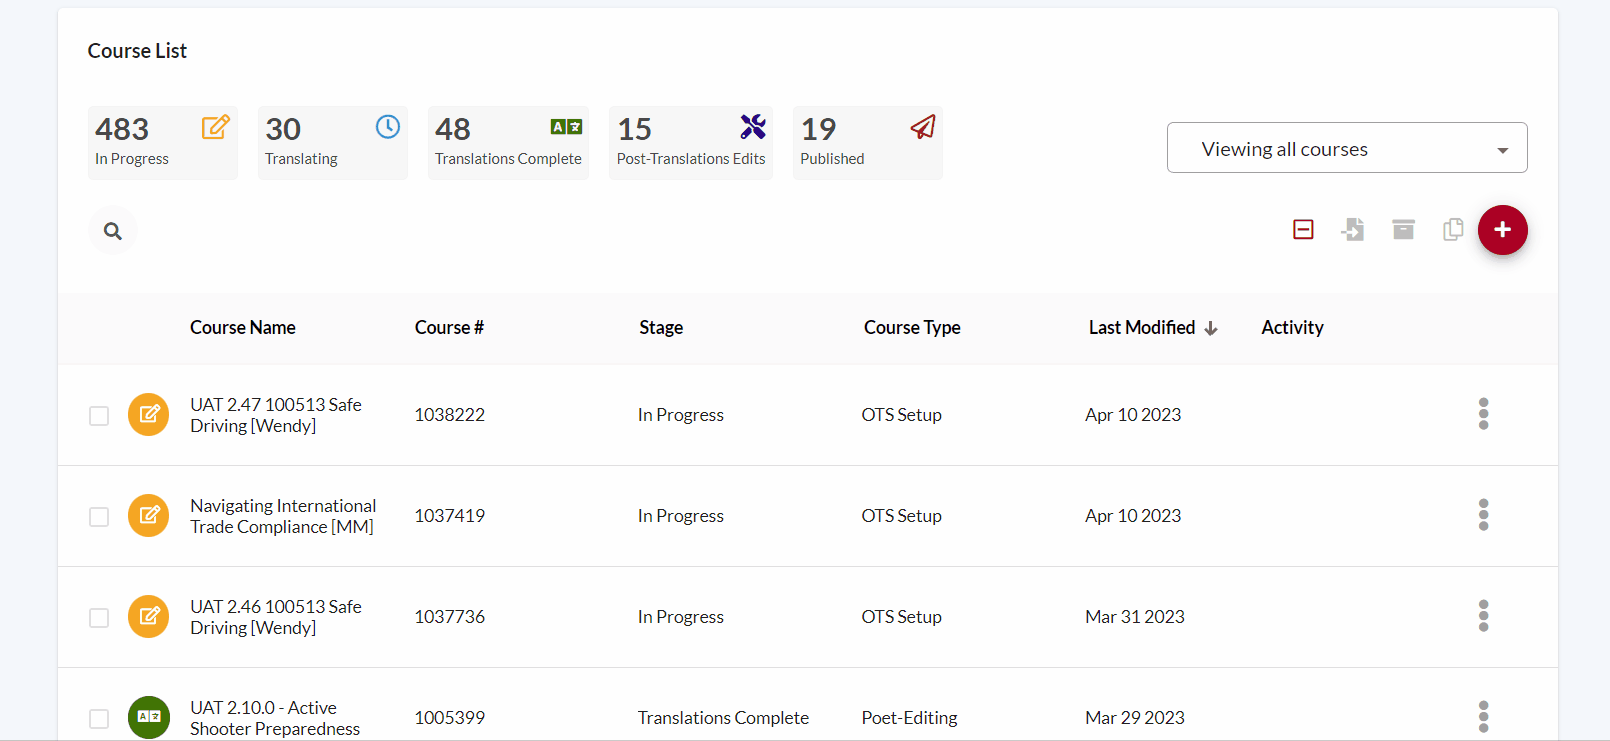The height and width of the screenshot is (741, 1610).
Task: Open the Viewing all courses dropdown
Action: 1346,148
